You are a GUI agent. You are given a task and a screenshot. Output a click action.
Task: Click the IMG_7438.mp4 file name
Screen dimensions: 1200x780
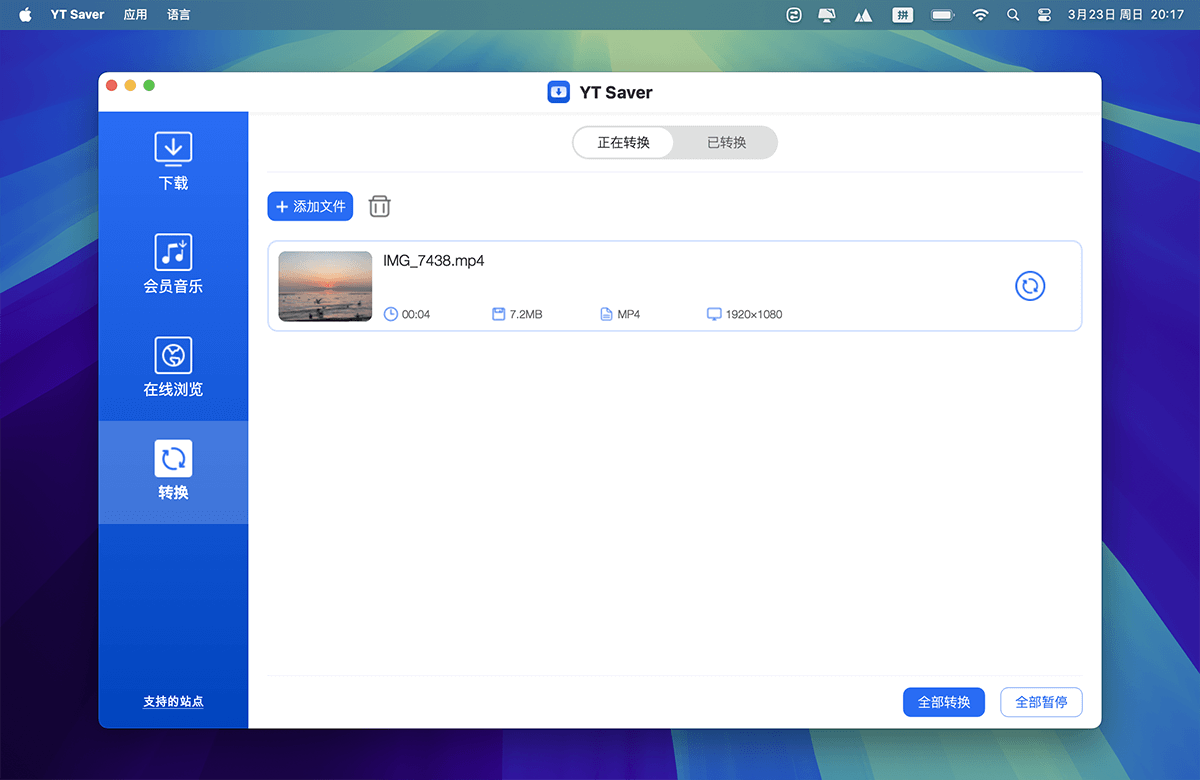click(434, 261)
